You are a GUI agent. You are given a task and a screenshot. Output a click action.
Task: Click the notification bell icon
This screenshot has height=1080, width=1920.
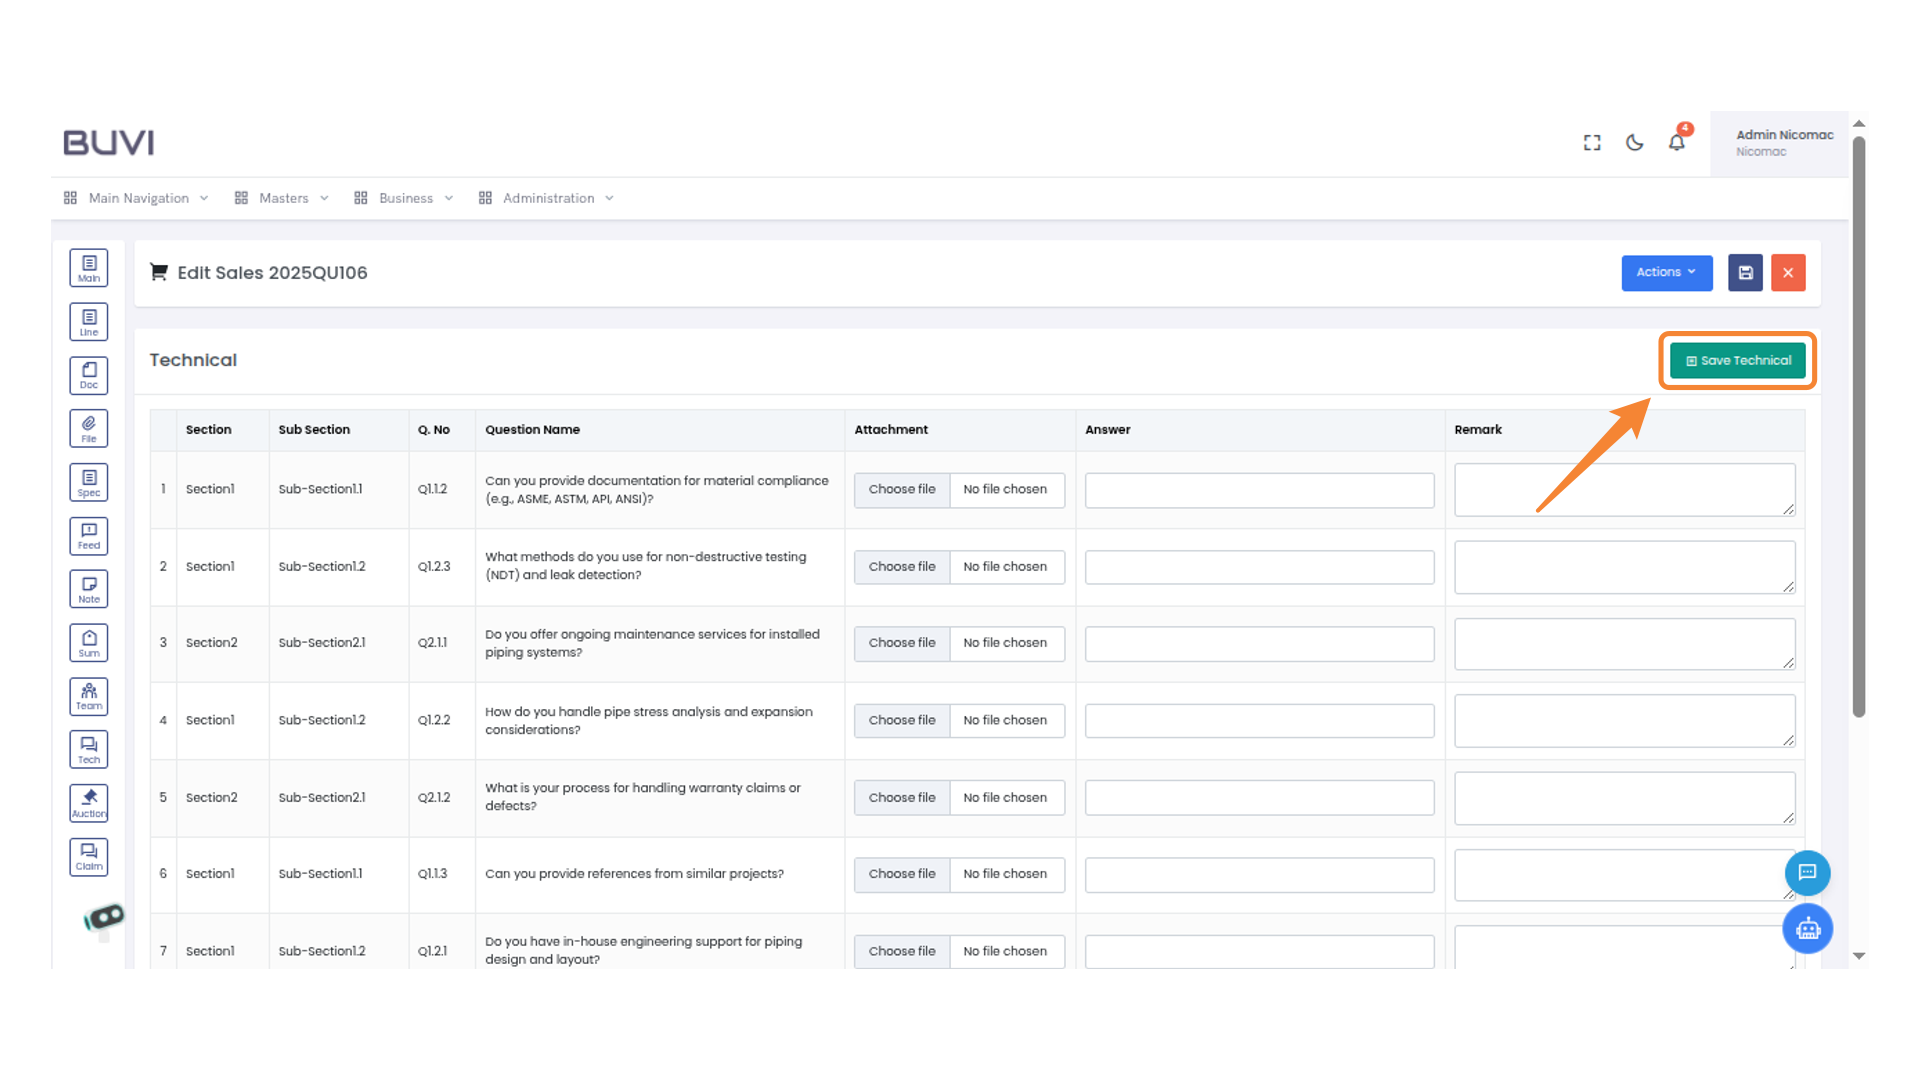(1677, 142)
